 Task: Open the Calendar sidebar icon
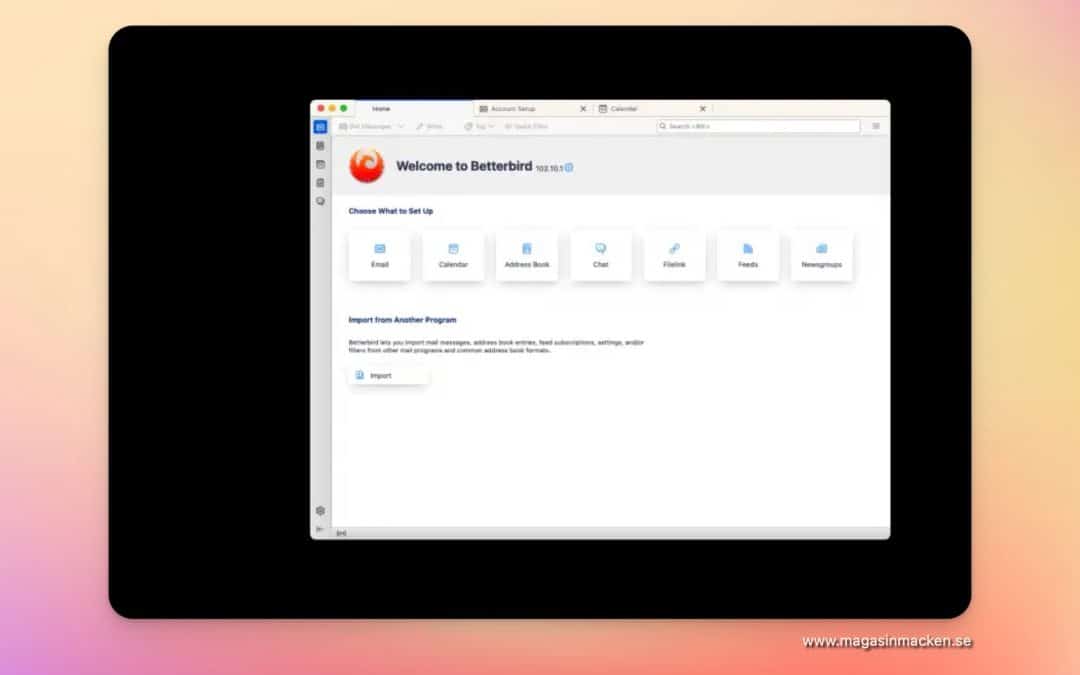point(320,164)
